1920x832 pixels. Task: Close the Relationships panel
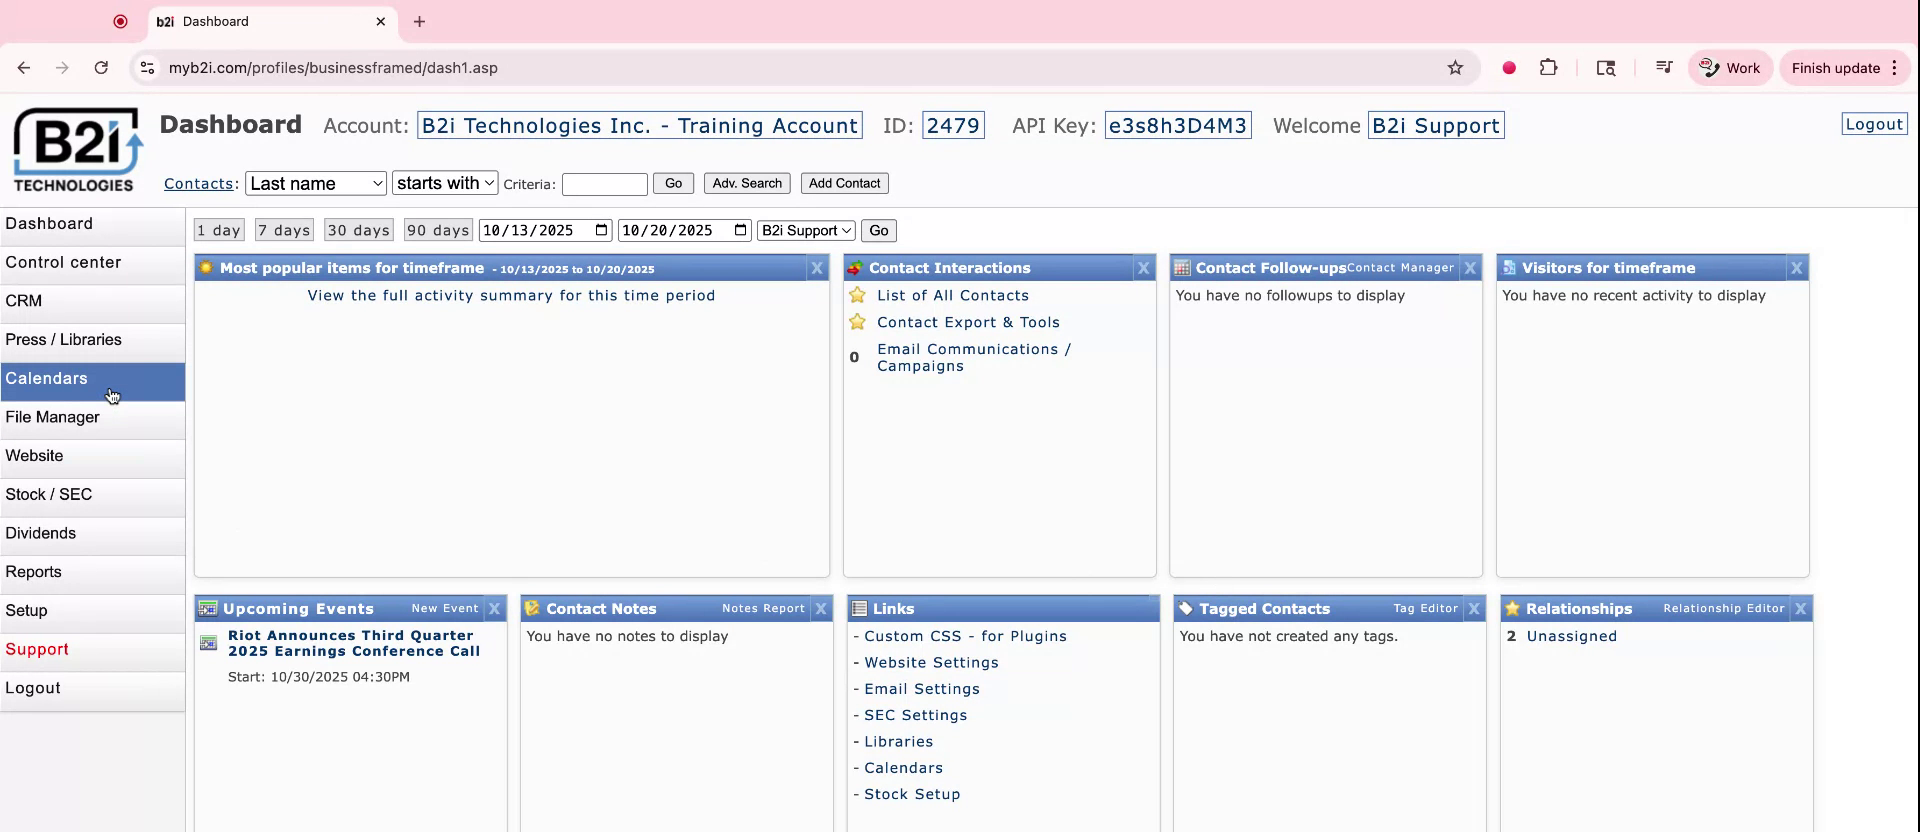[1801, 608]
